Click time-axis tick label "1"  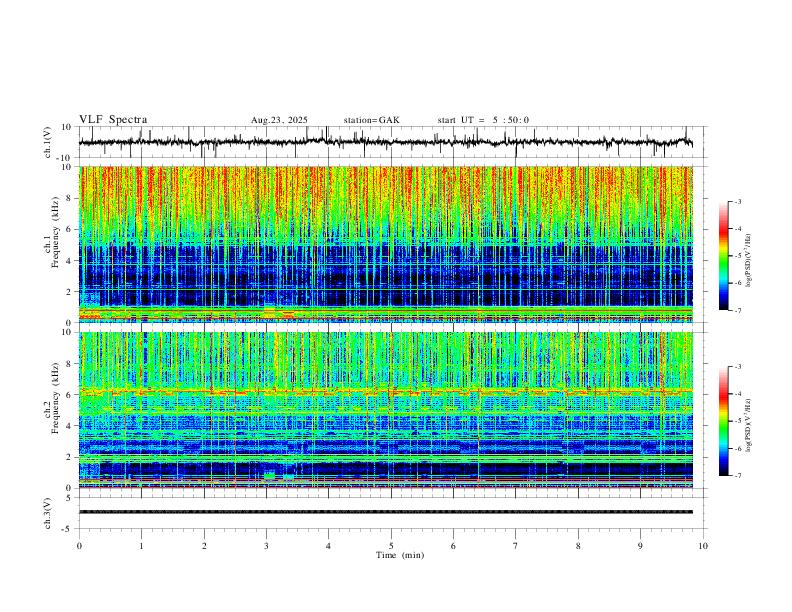(142, 546)
